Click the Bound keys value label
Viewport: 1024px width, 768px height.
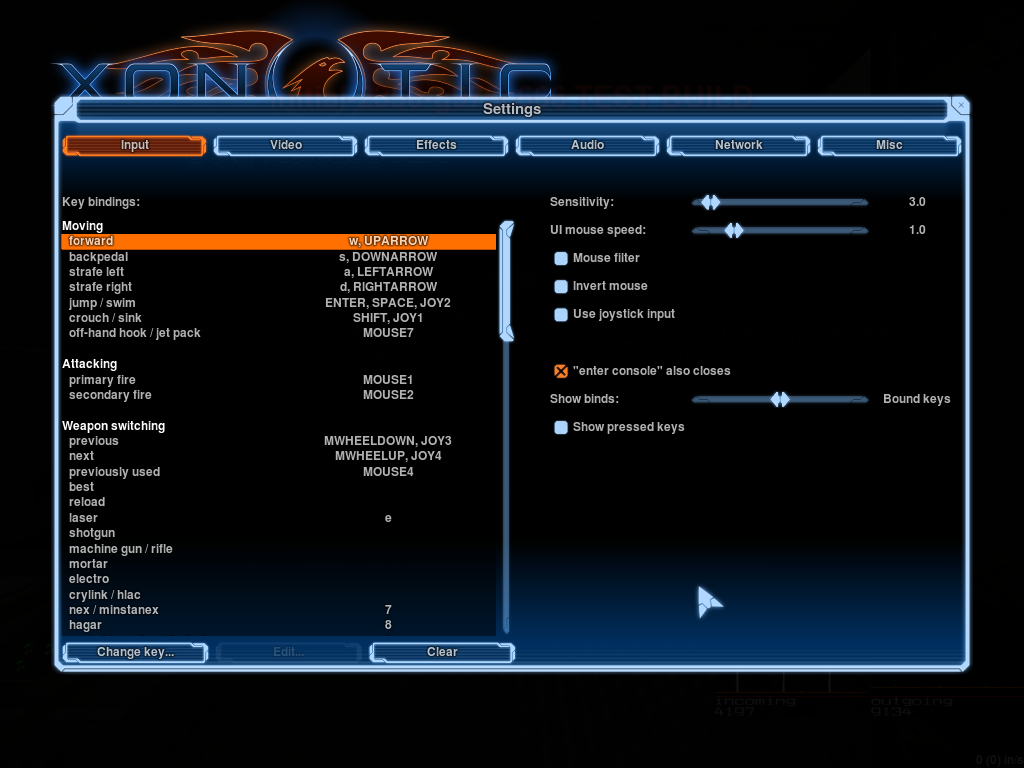click(x=916, y=399)
